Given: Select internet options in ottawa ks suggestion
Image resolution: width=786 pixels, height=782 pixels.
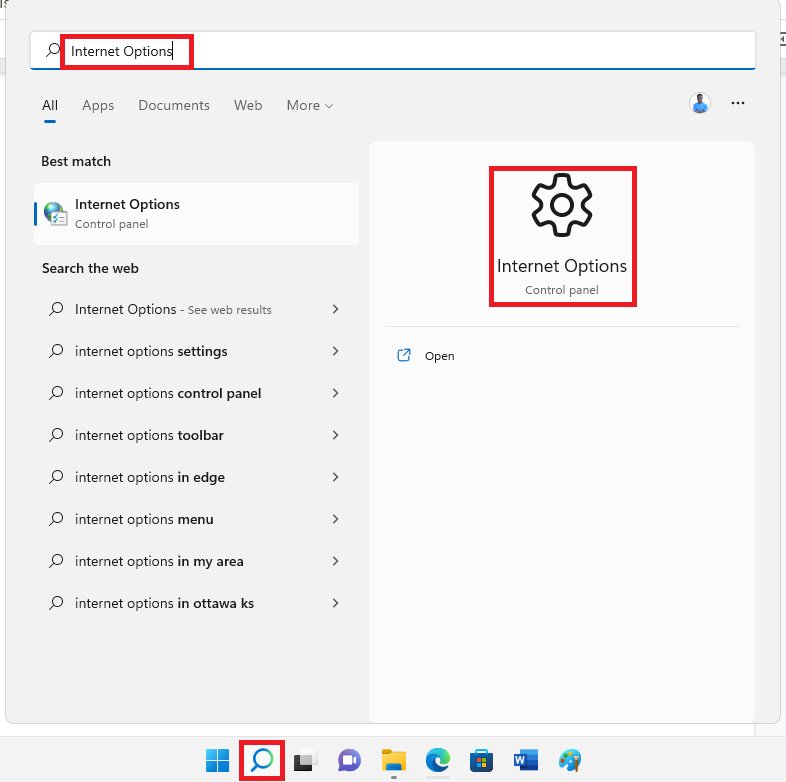Looking at the screenshot, I should point(196,603).
